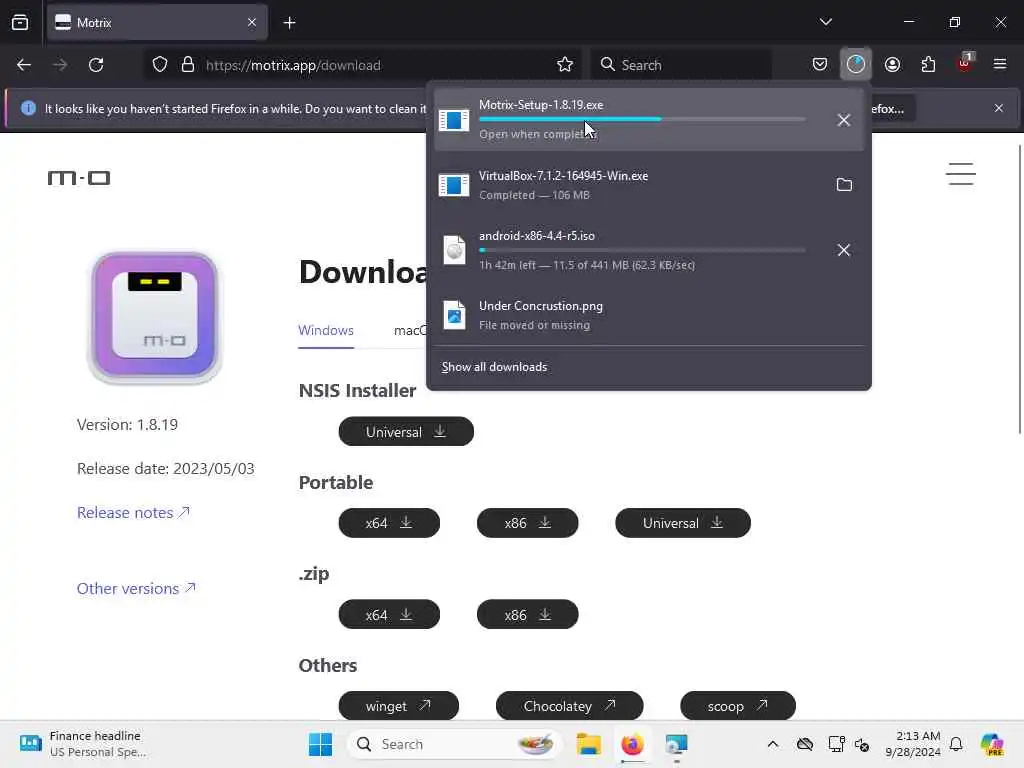
Task: Download the .zip x64 build
Action: point(389,615)
